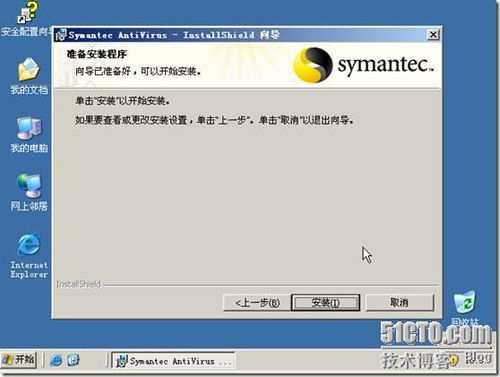Click the installer icon in the title bar

pyautogui.click(x=61, y=35)
